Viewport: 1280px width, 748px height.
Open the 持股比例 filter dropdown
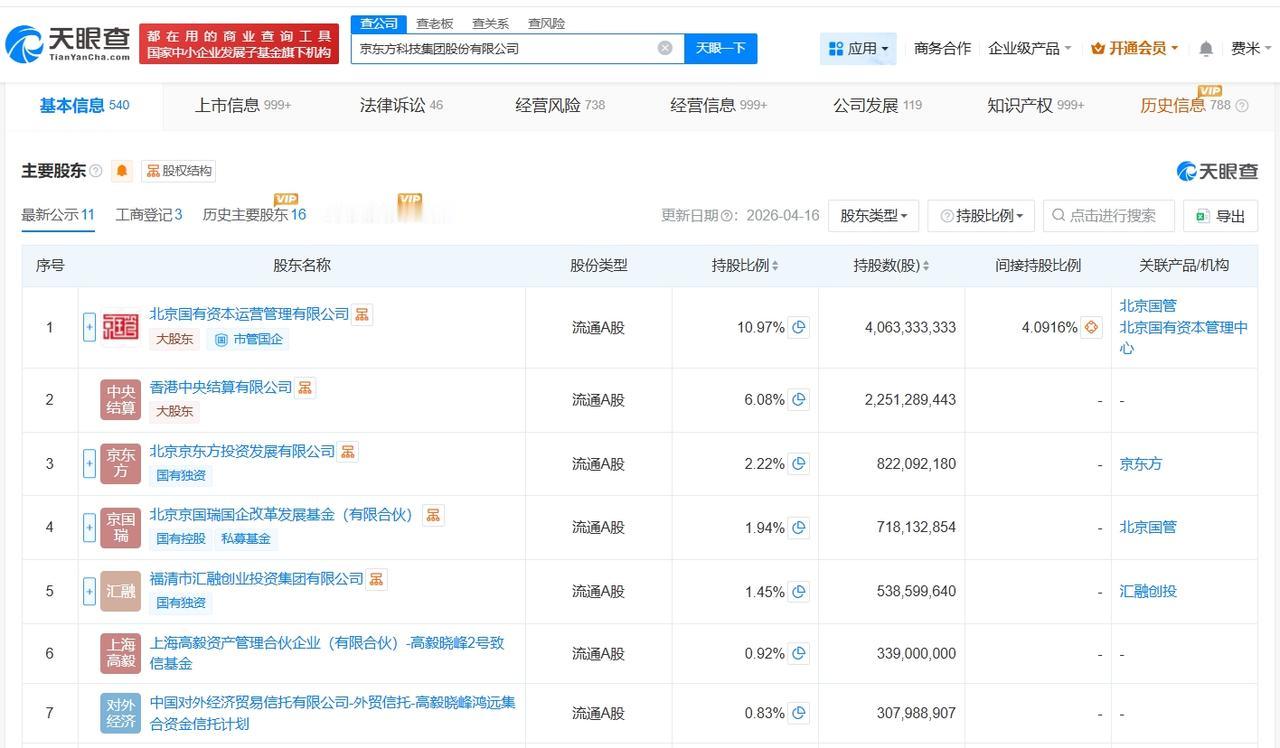pos(981,216)
